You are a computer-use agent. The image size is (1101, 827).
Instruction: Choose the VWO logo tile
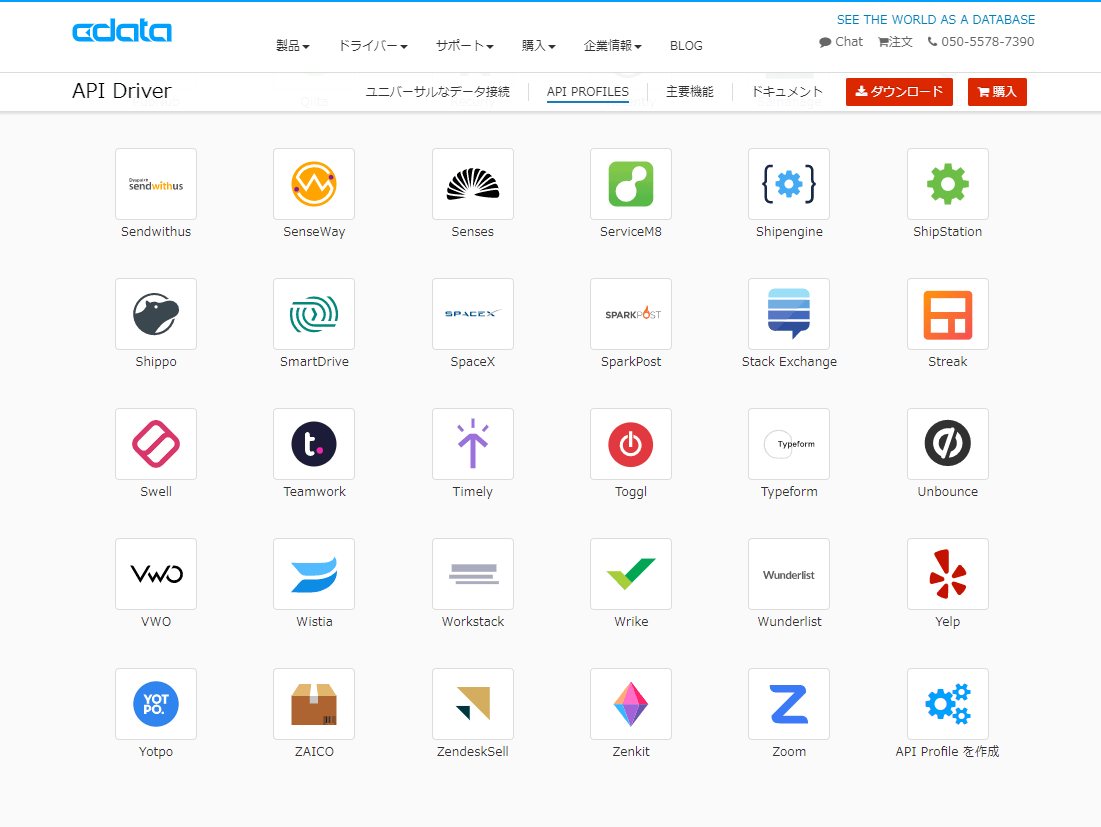[x=156, y=574]
